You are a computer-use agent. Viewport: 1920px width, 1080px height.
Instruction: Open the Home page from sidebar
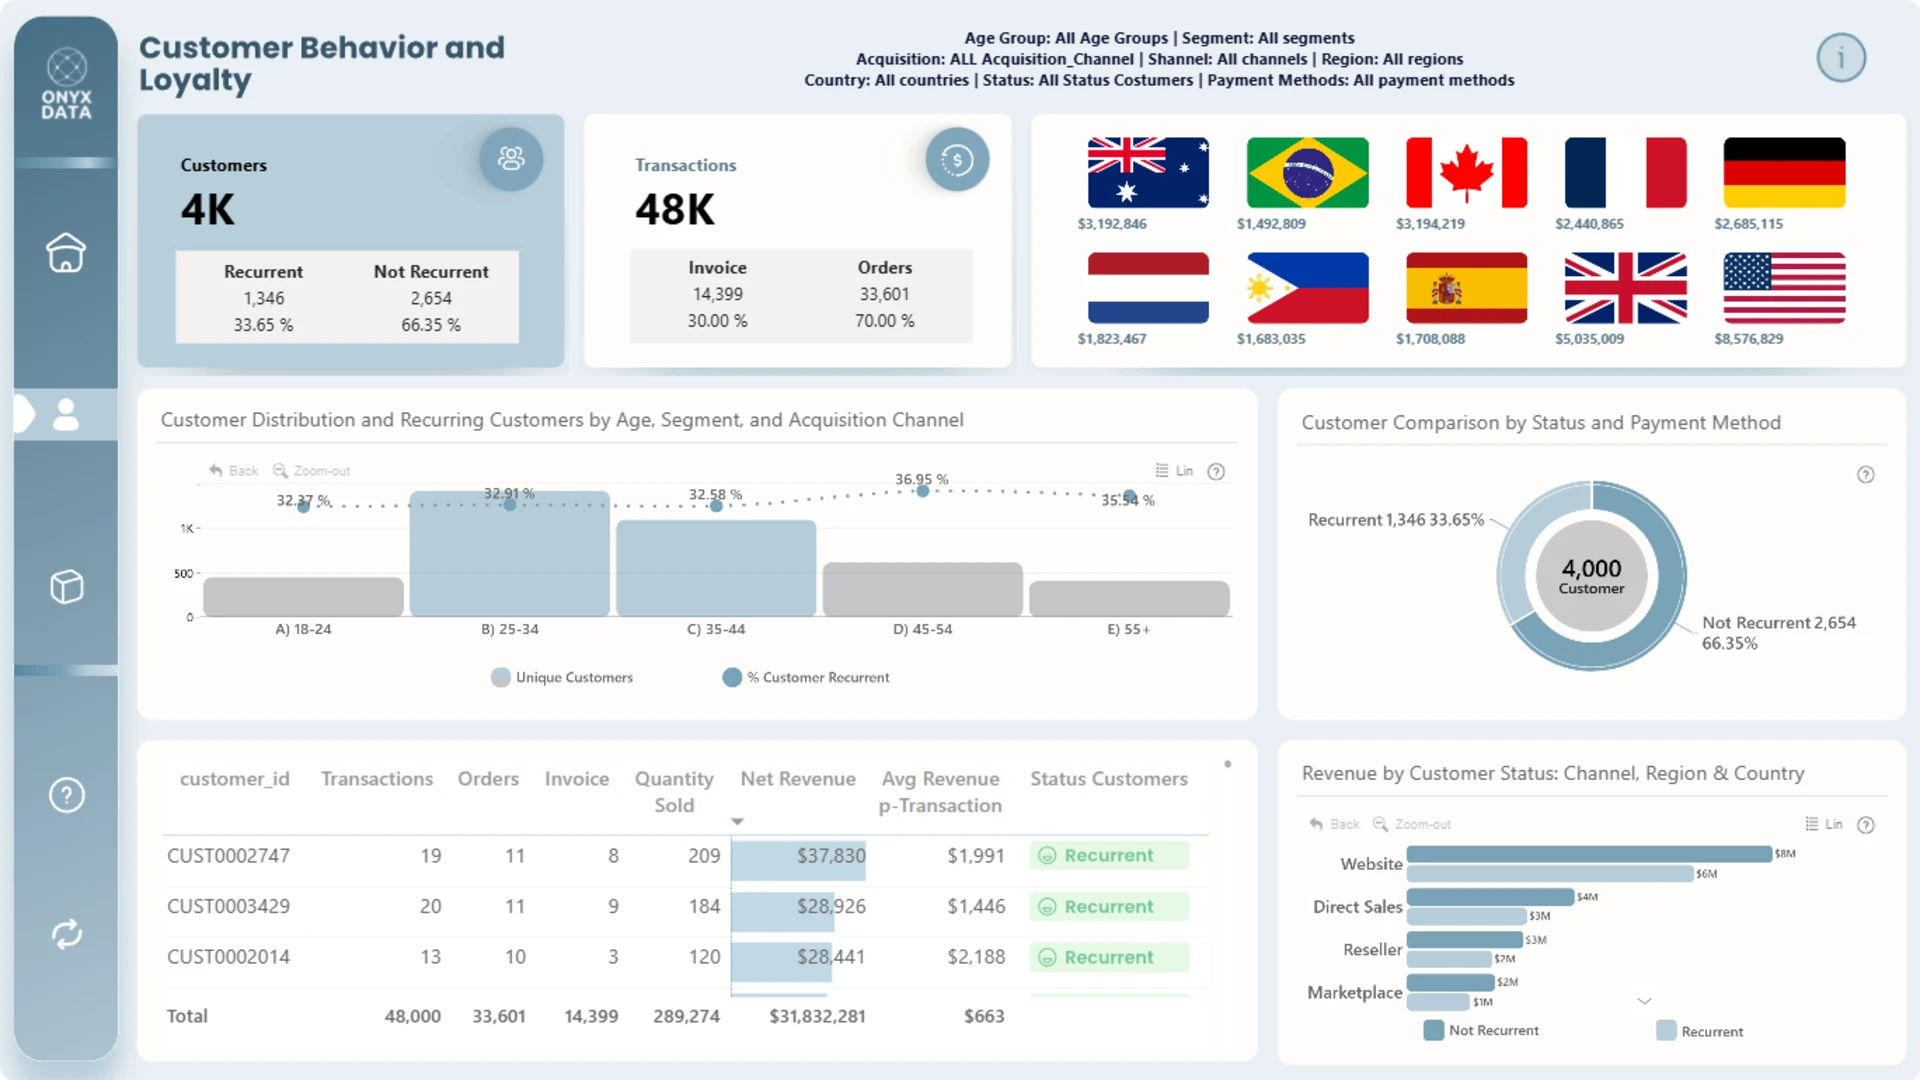coord(66,252)
